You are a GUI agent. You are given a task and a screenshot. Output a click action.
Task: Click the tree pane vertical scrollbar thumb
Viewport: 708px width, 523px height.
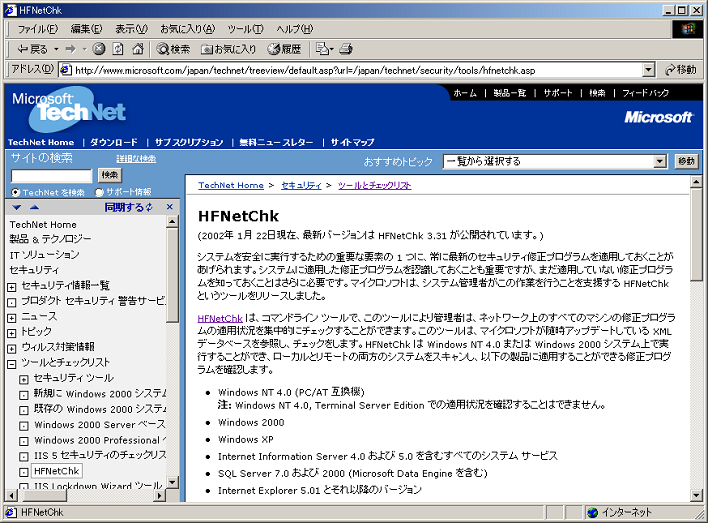click(x=172, y=275)
